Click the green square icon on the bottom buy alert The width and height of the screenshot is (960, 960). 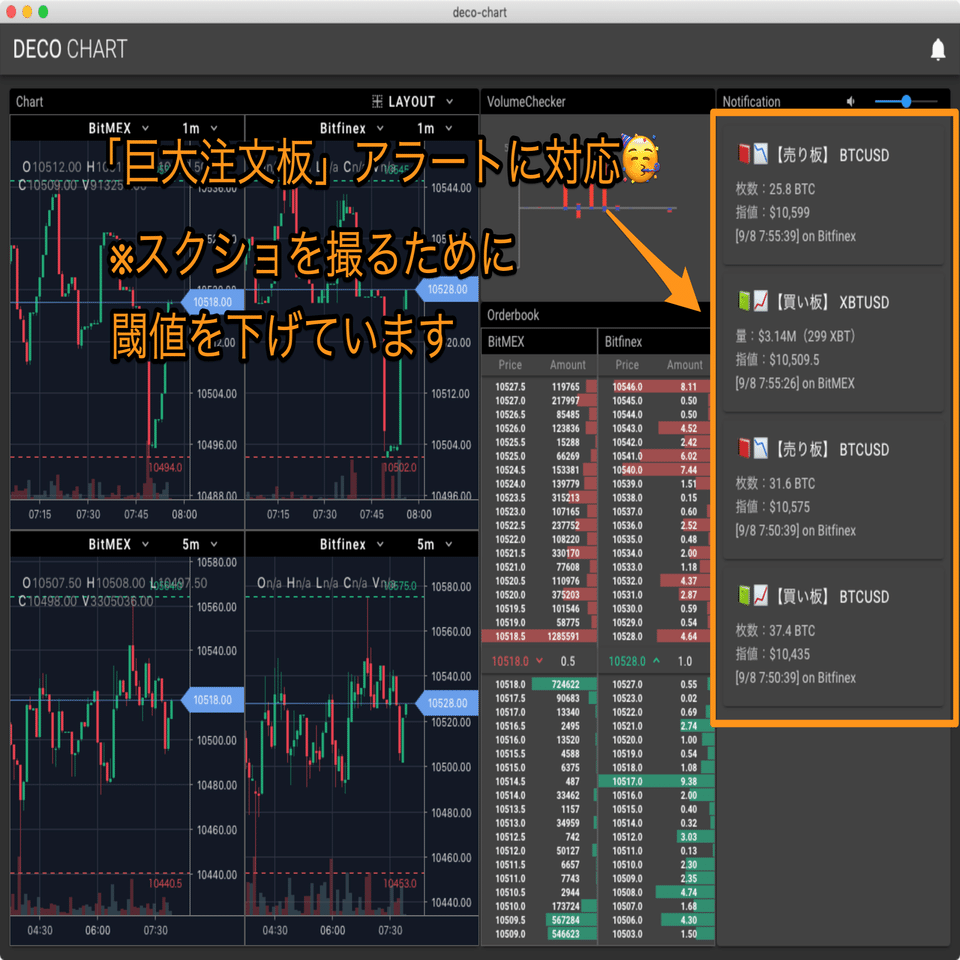click(x=744, y=595)
